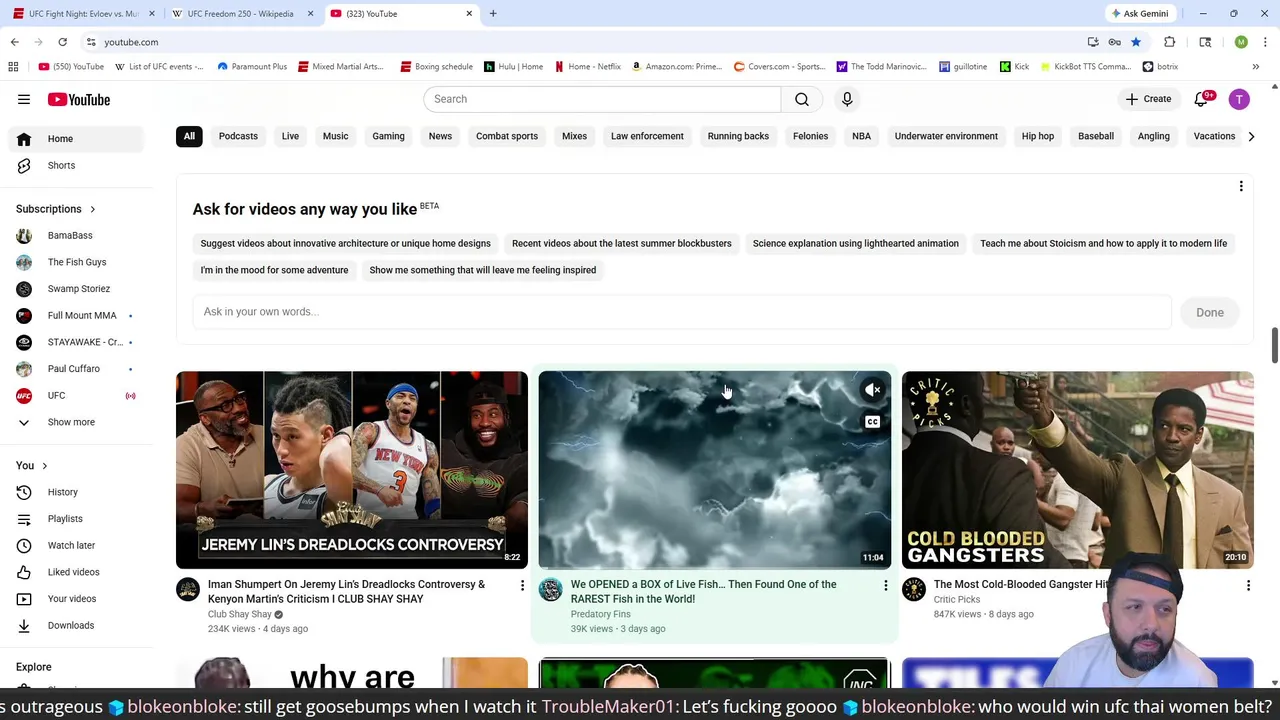Click page vertical scrollbar thumb
The height and width of the screenshot is (720, 1280).
[x=1274, y=345]
